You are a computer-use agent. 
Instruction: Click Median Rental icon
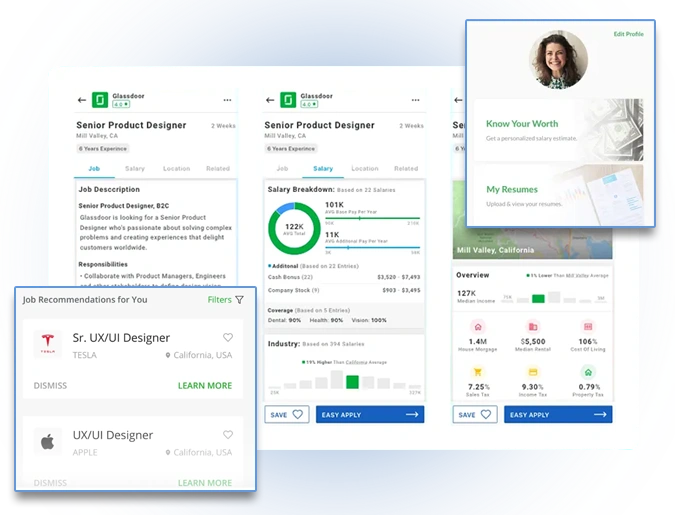(533, 327)
